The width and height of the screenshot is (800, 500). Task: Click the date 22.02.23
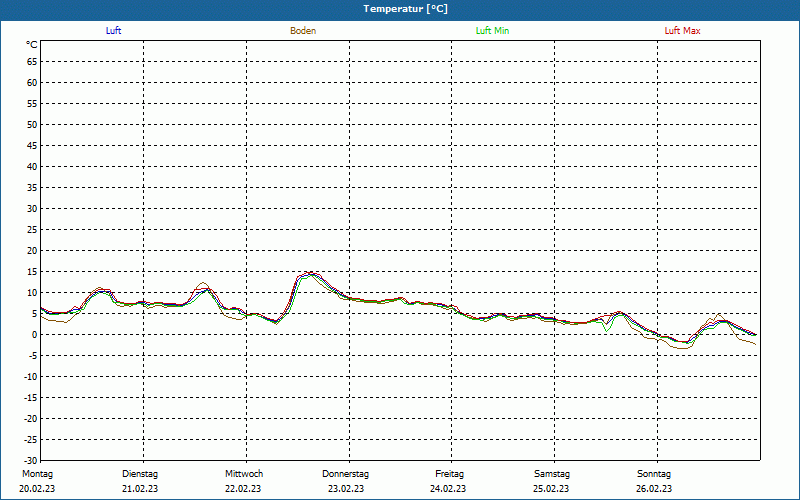(x=243, y=489)
